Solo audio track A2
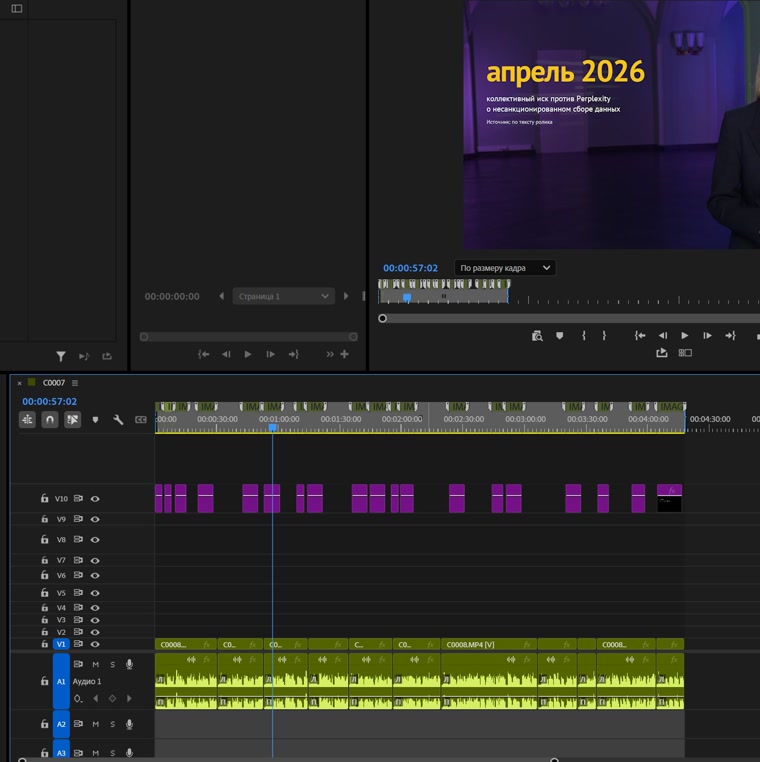The height and width of the screenshot is (762, 760). (x=113, y=724)
